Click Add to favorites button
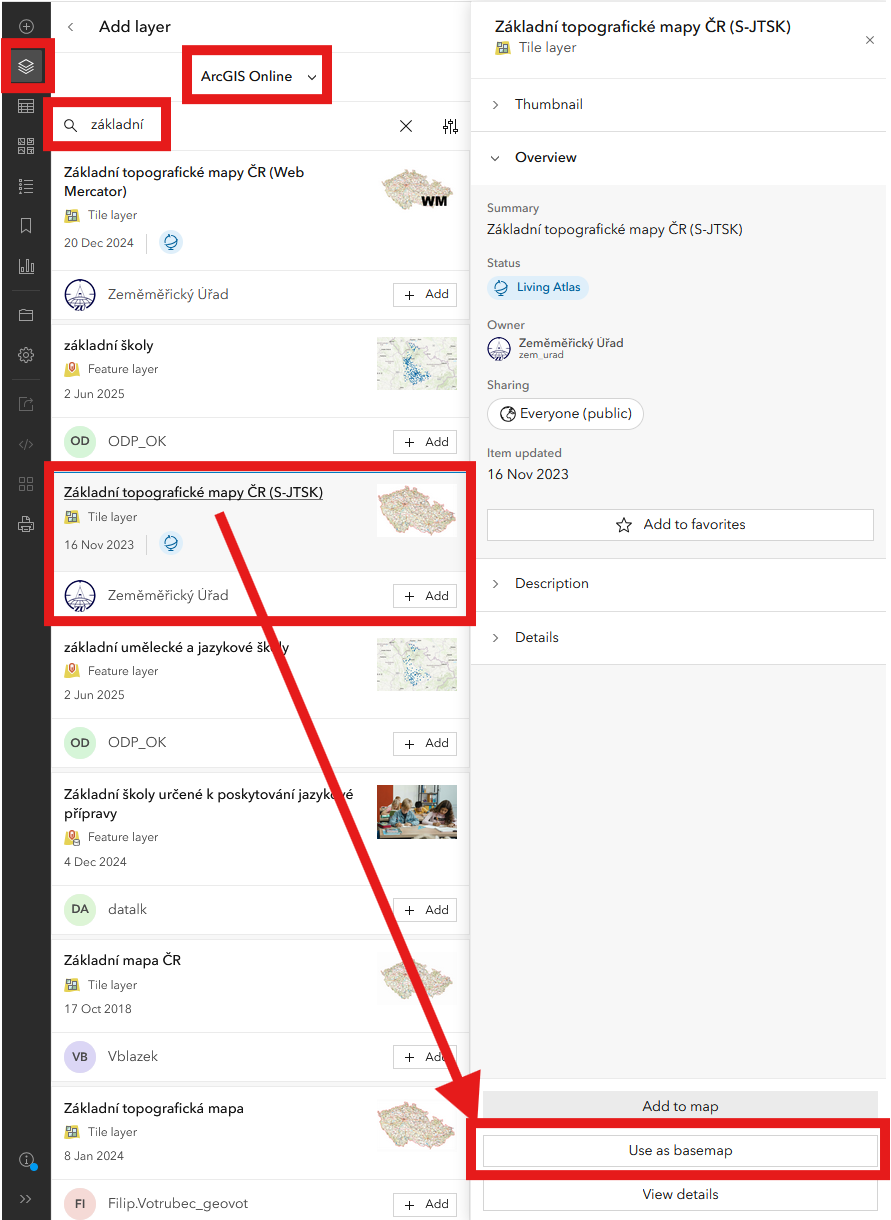This screenshot has width=891, height=1220. click(x=680, y=524)
